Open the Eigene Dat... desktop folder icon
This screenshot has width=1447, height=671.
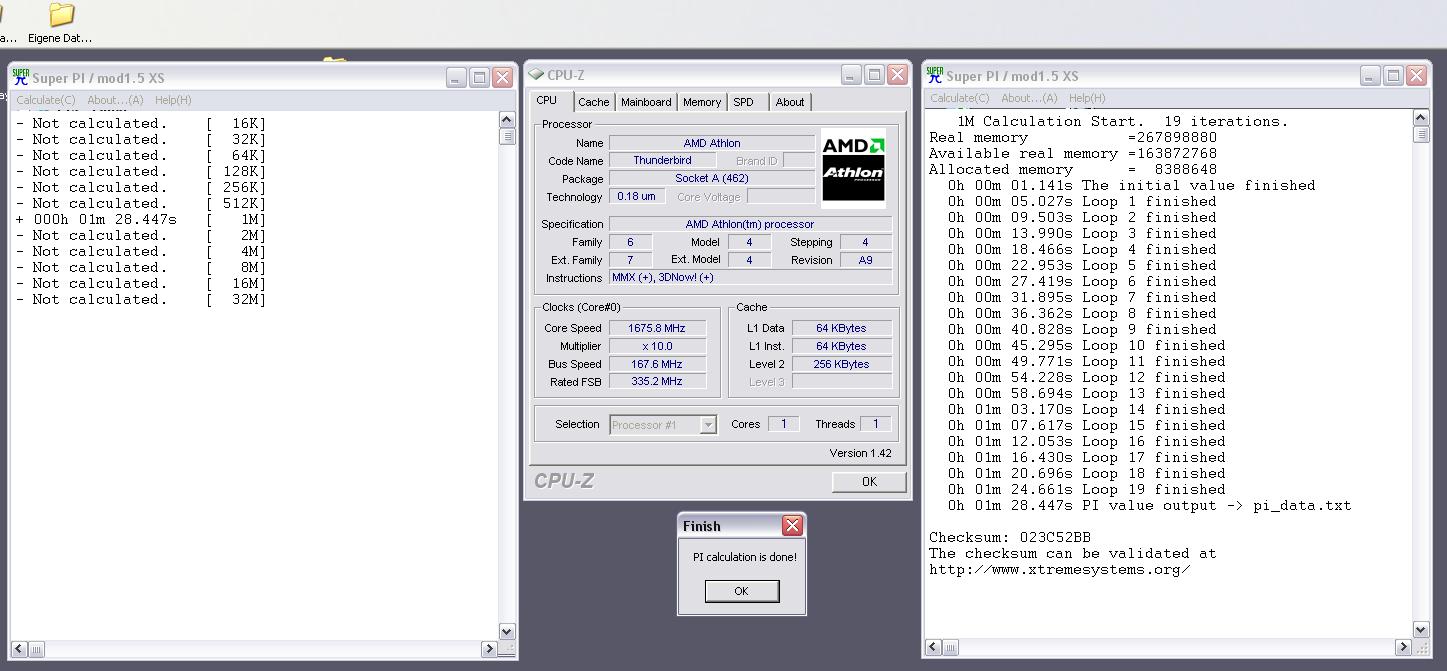(60, 23)
